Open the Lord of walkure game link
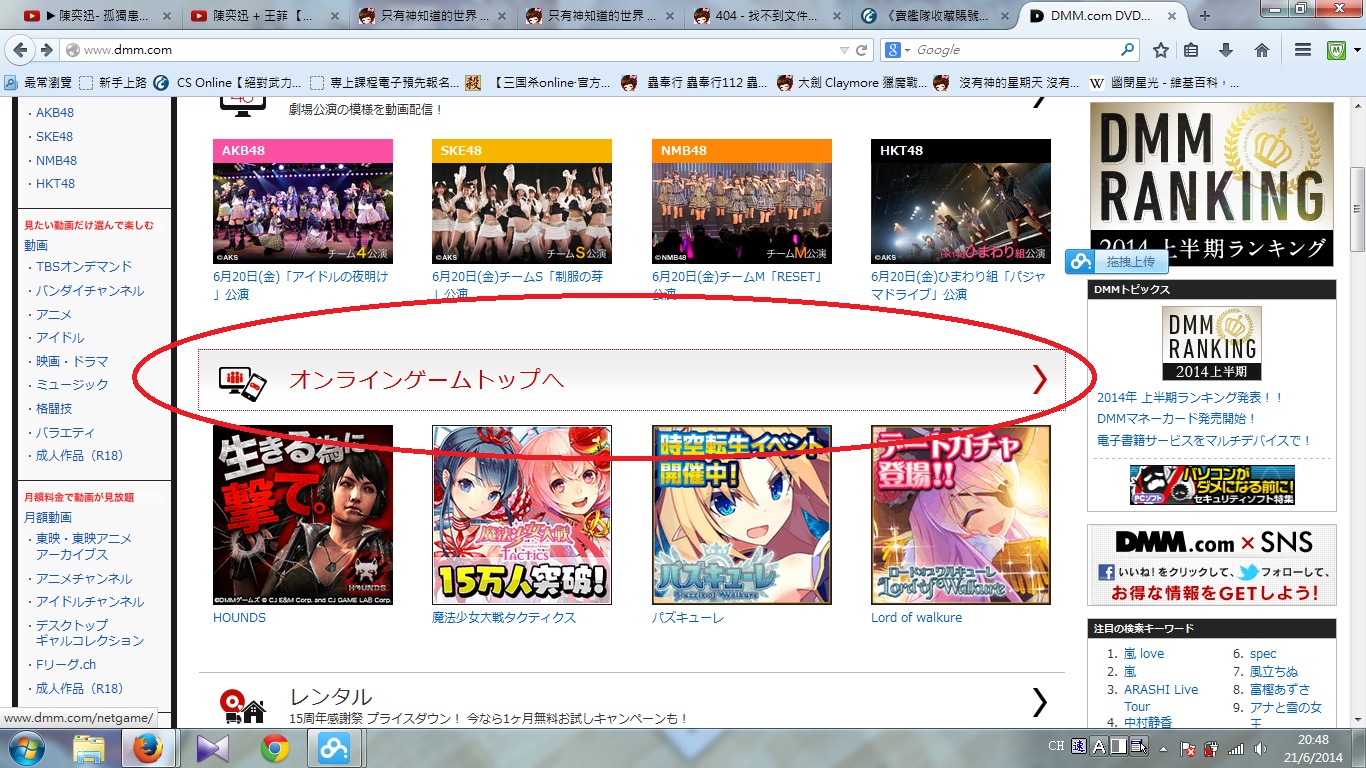1366x768 pixels. [916, 618]
